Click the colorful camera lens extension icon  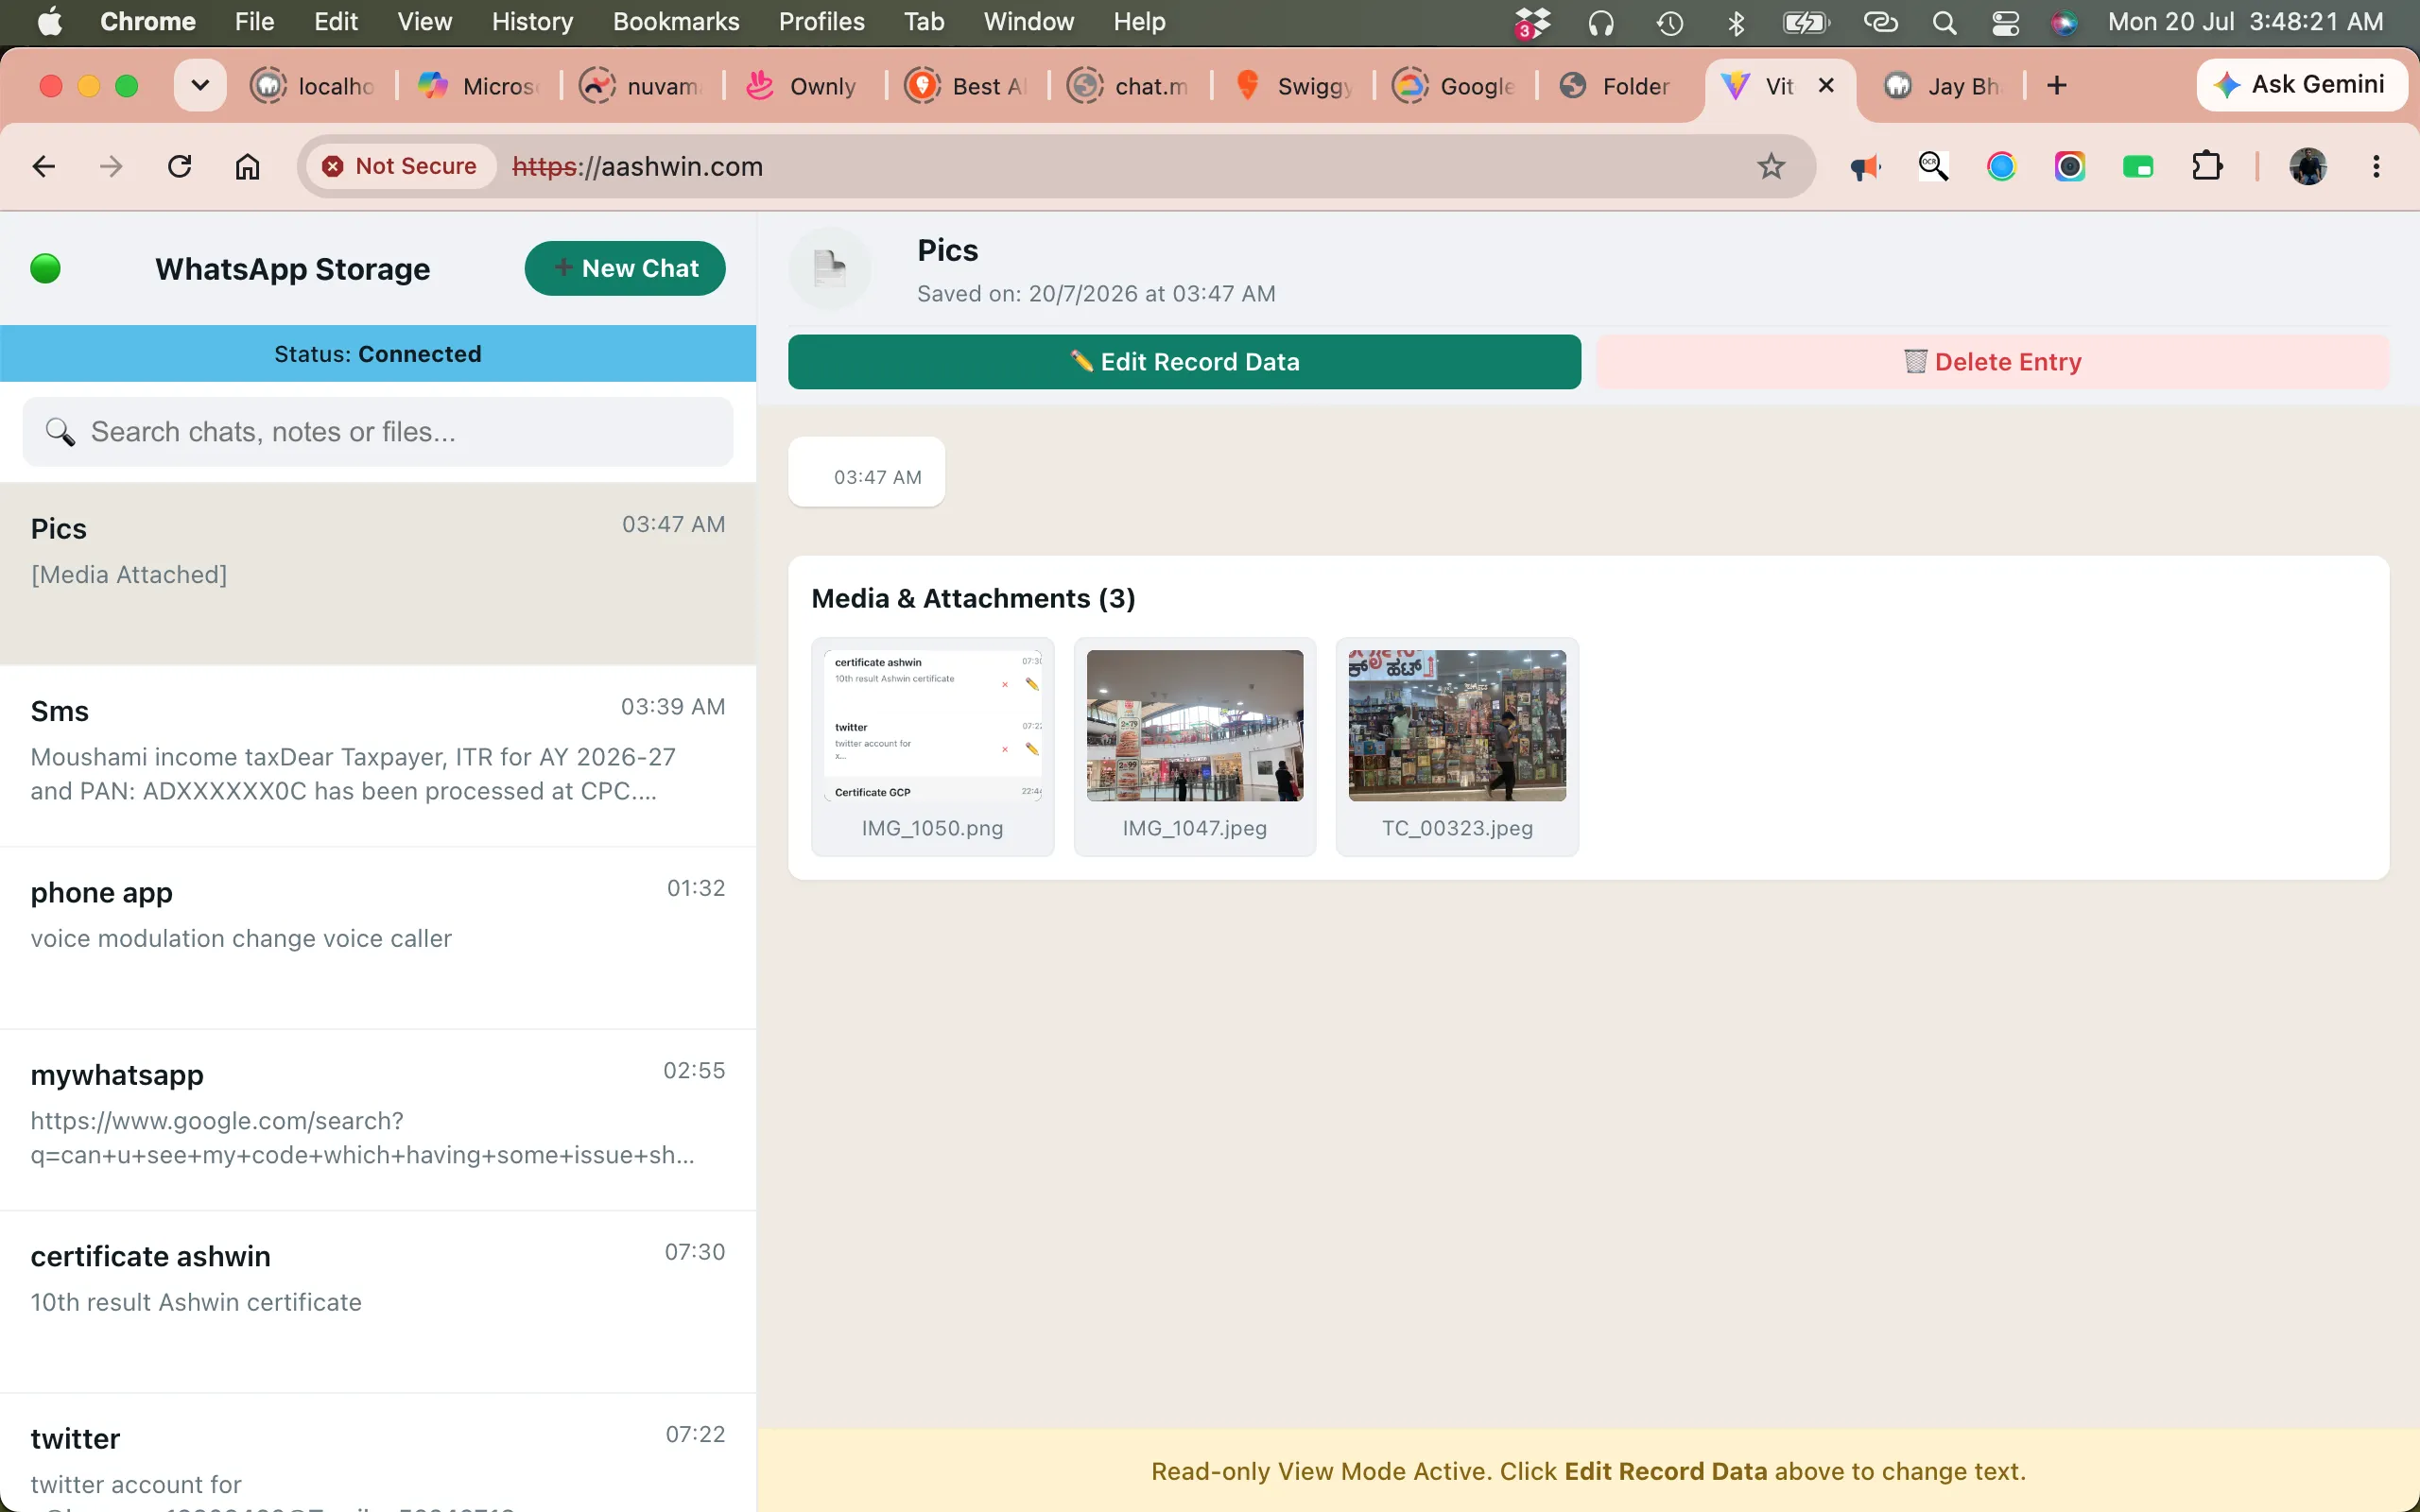click(x=2070, y=166)
